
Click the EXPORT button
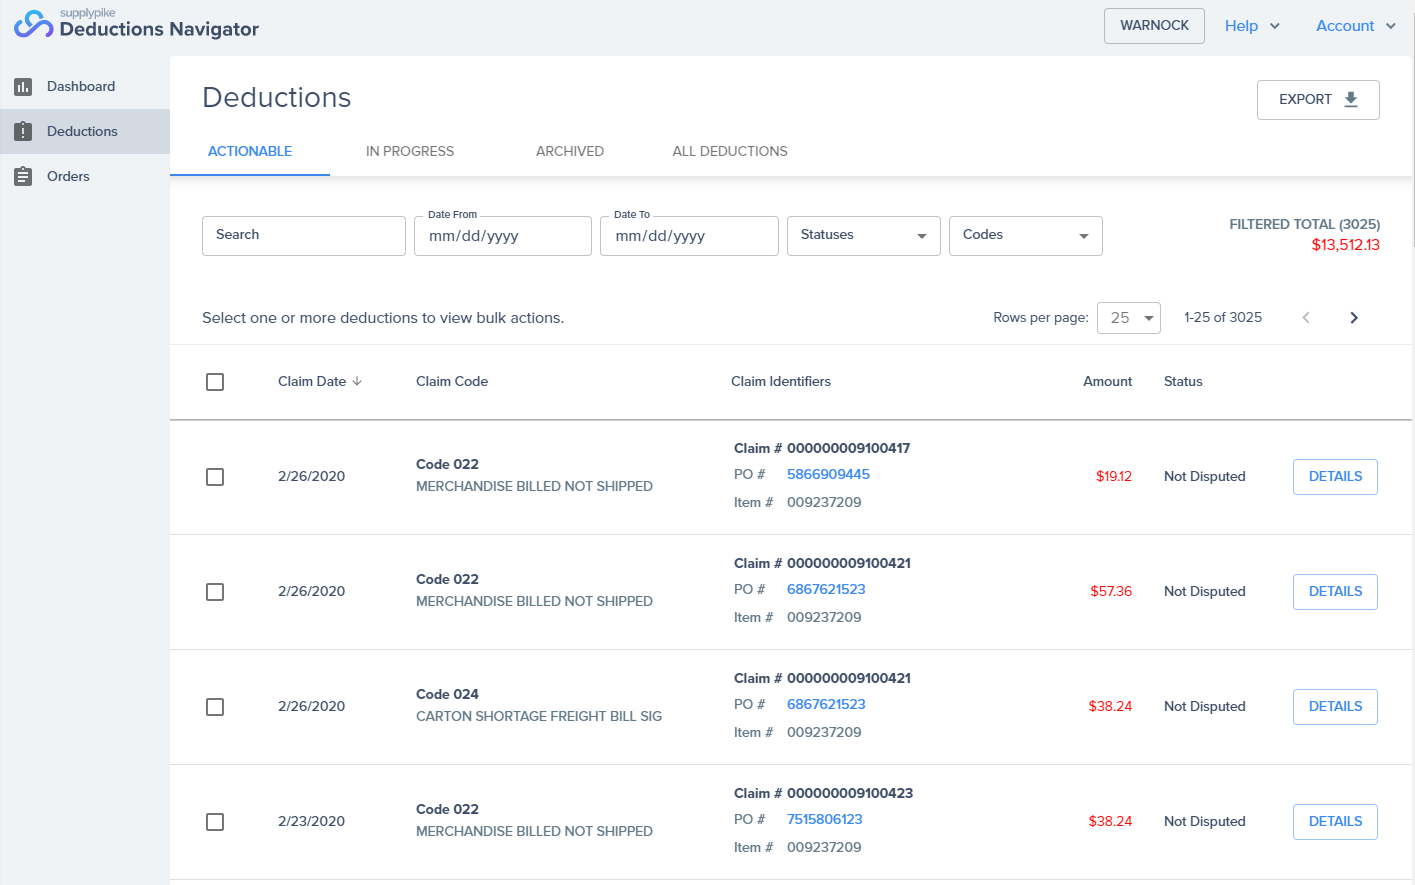click(1318, 100)
